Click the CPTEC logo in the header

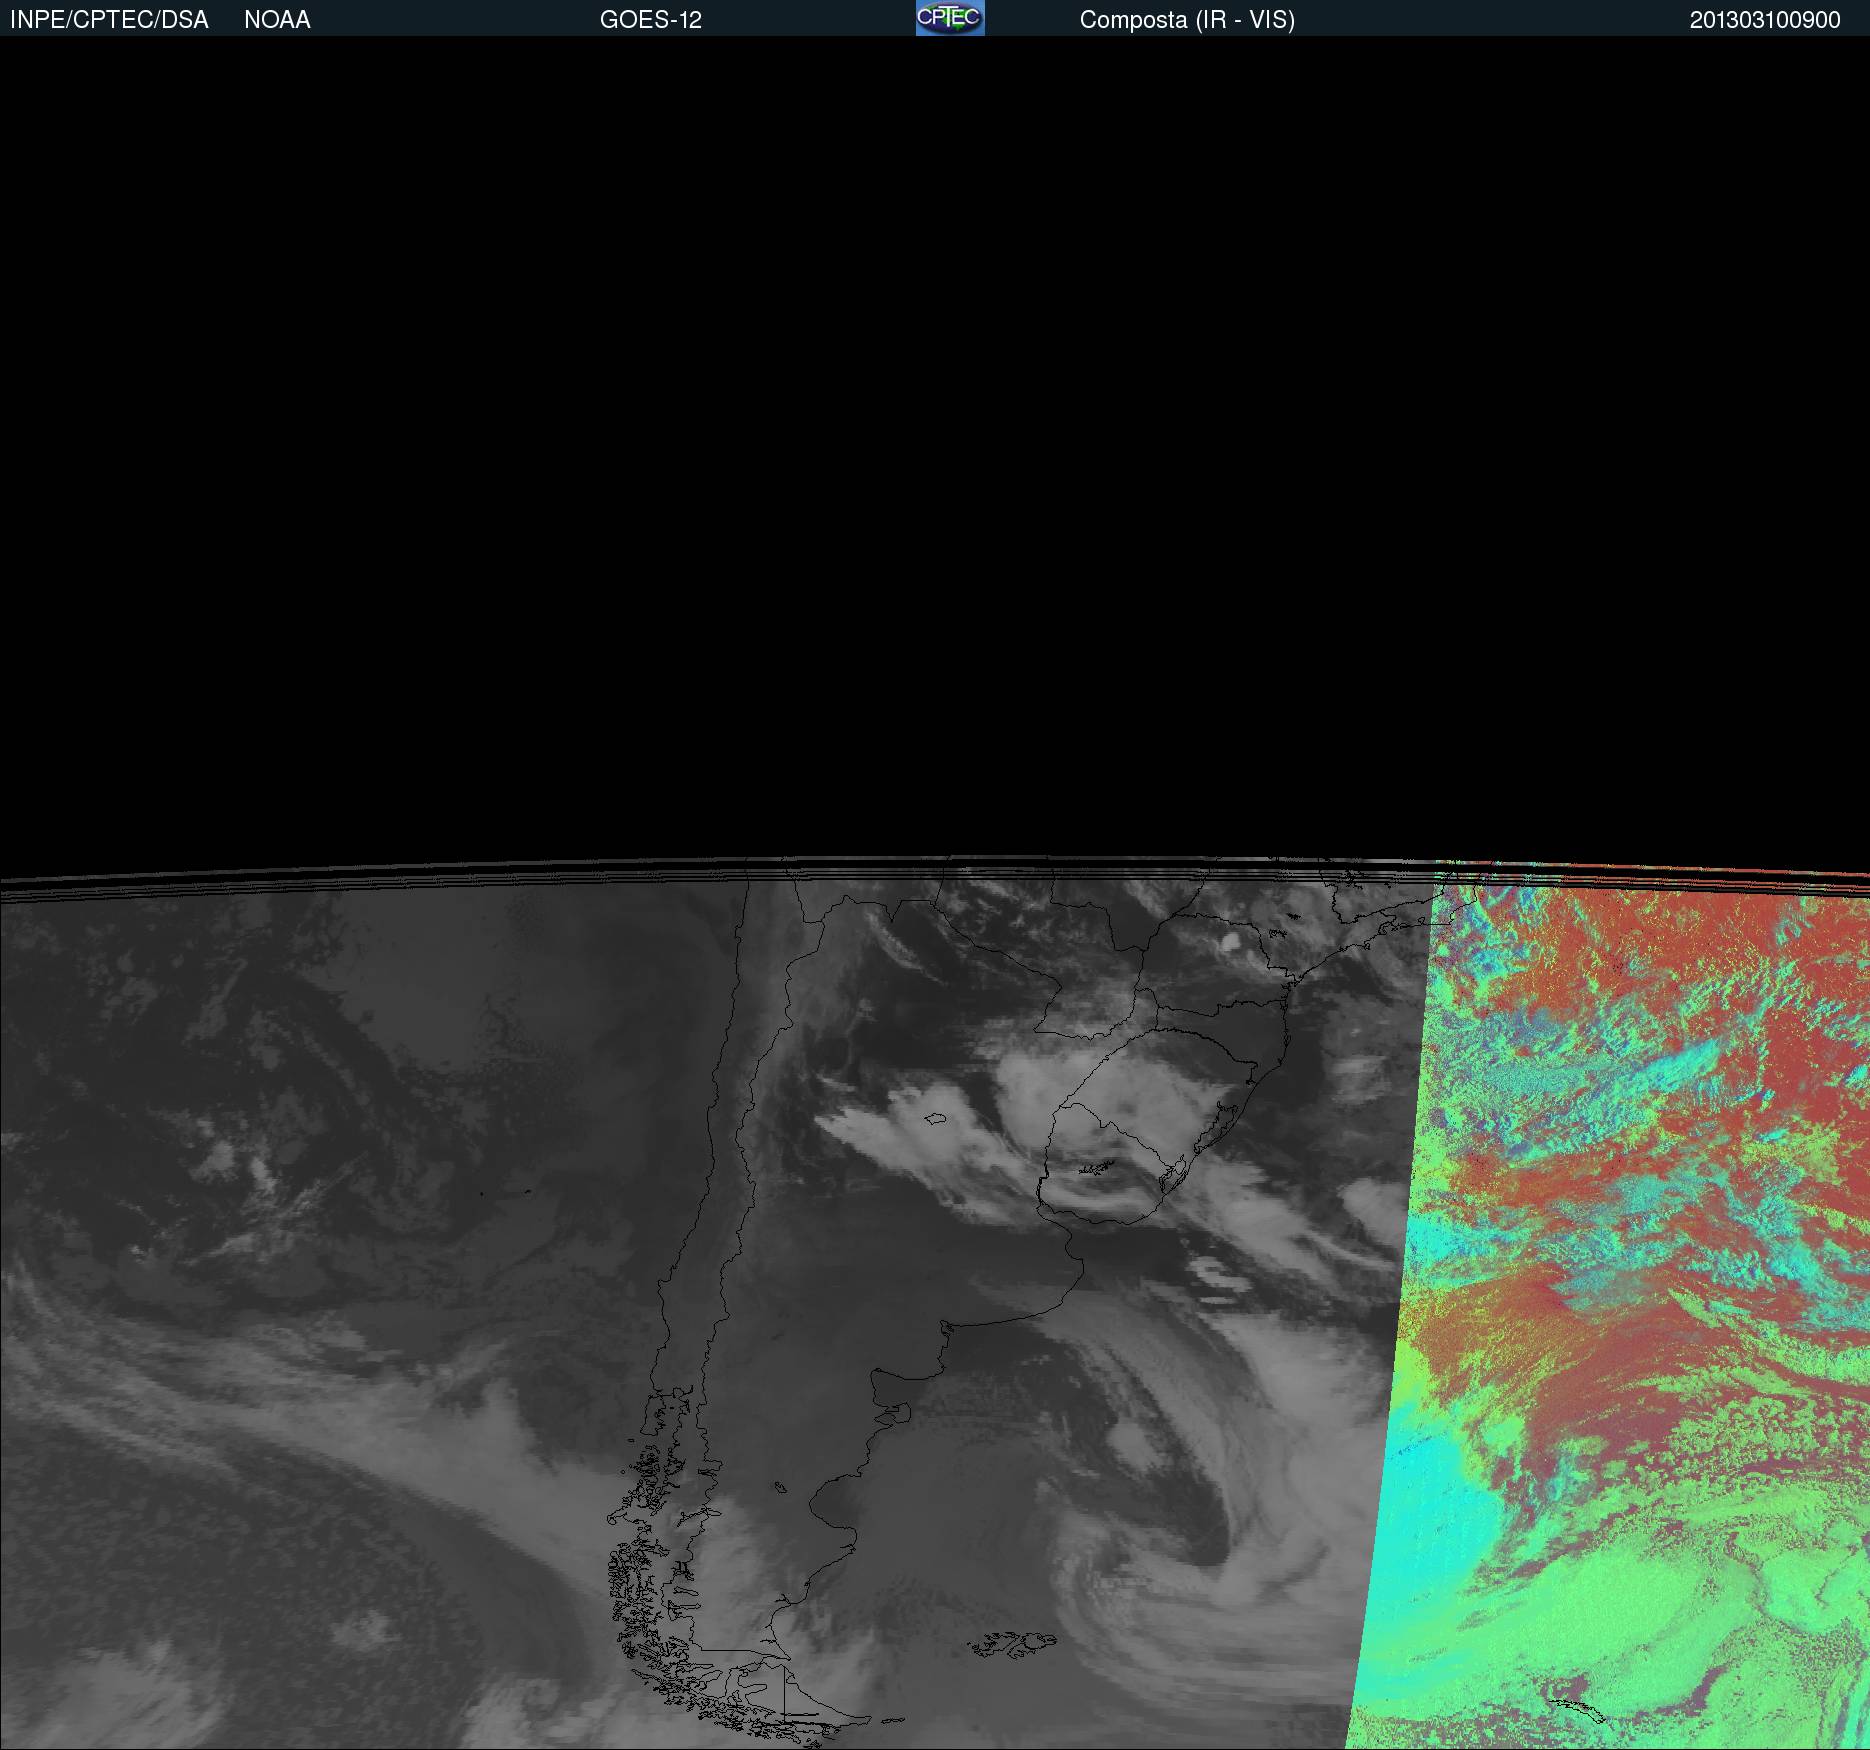point(950,18)
